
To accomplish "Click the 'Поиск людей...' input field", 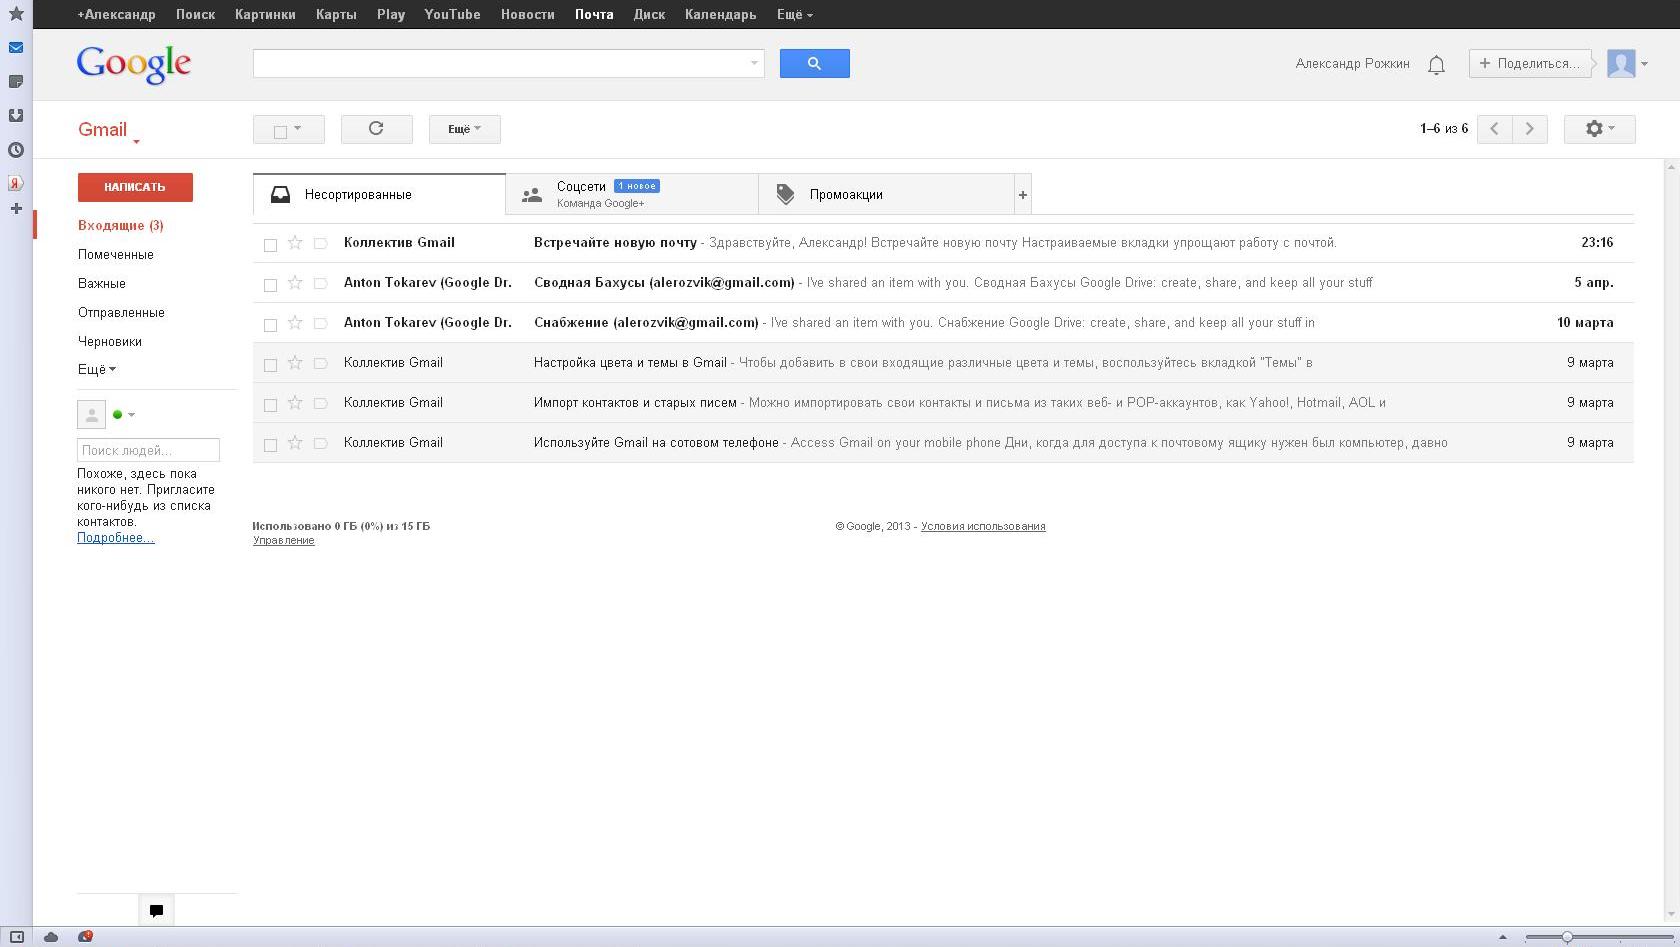I will 148,450.
